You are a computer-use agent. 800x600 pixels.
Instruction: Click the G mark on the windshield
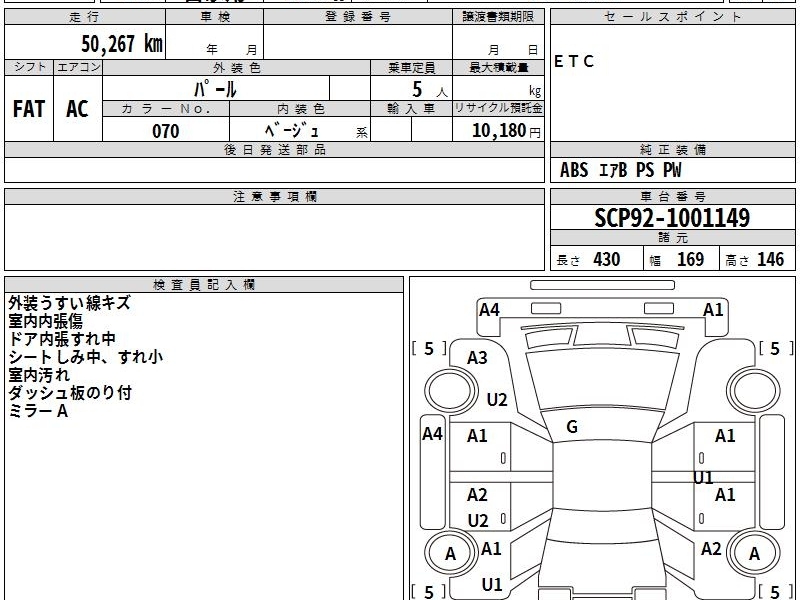[x=572, y=427]
